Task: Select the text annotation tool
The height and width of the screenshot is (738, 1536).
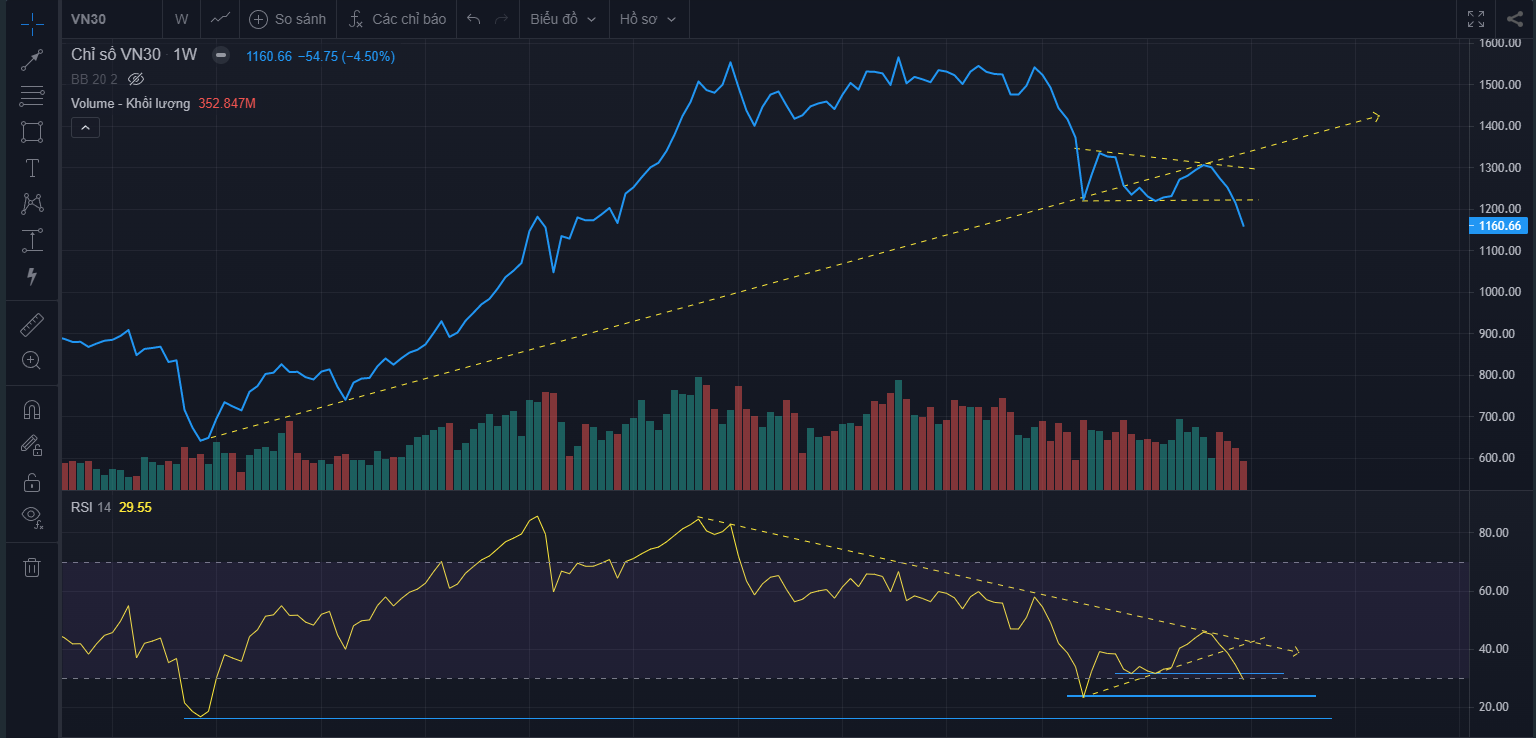Action: 32,168
